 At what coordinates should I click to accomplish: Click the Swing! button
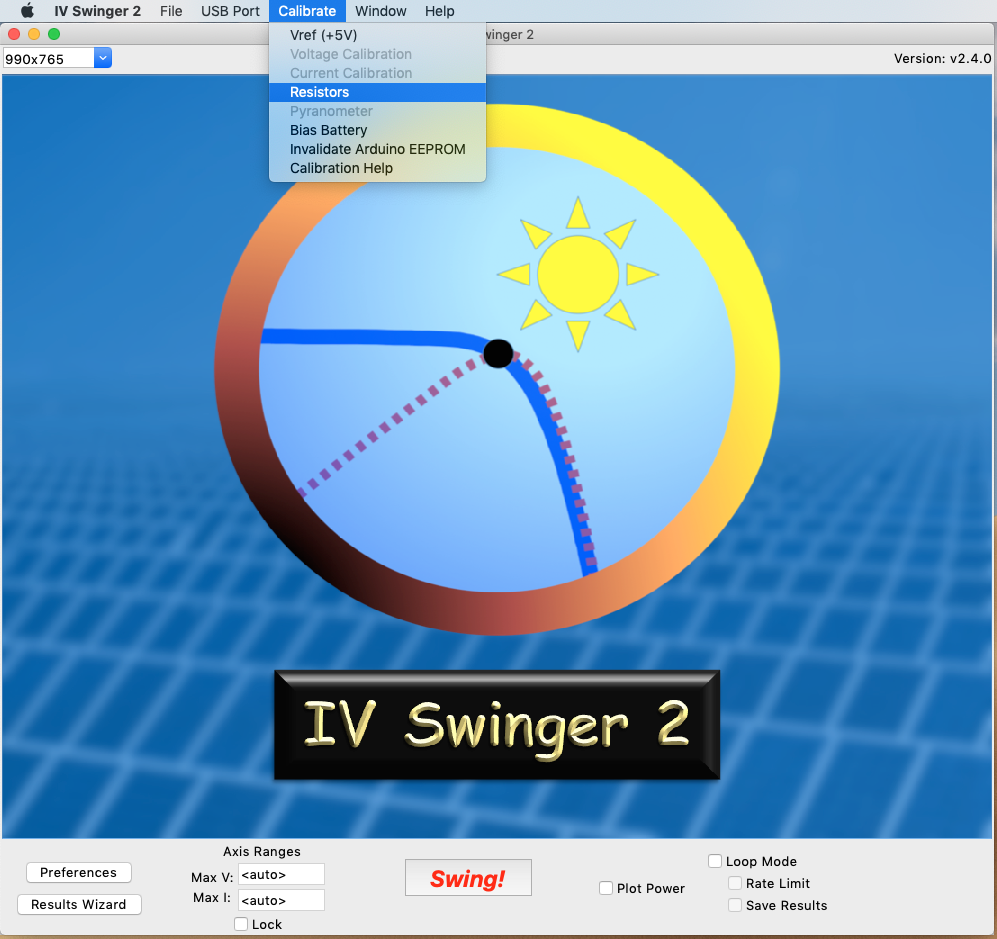(x=468, y=878)
